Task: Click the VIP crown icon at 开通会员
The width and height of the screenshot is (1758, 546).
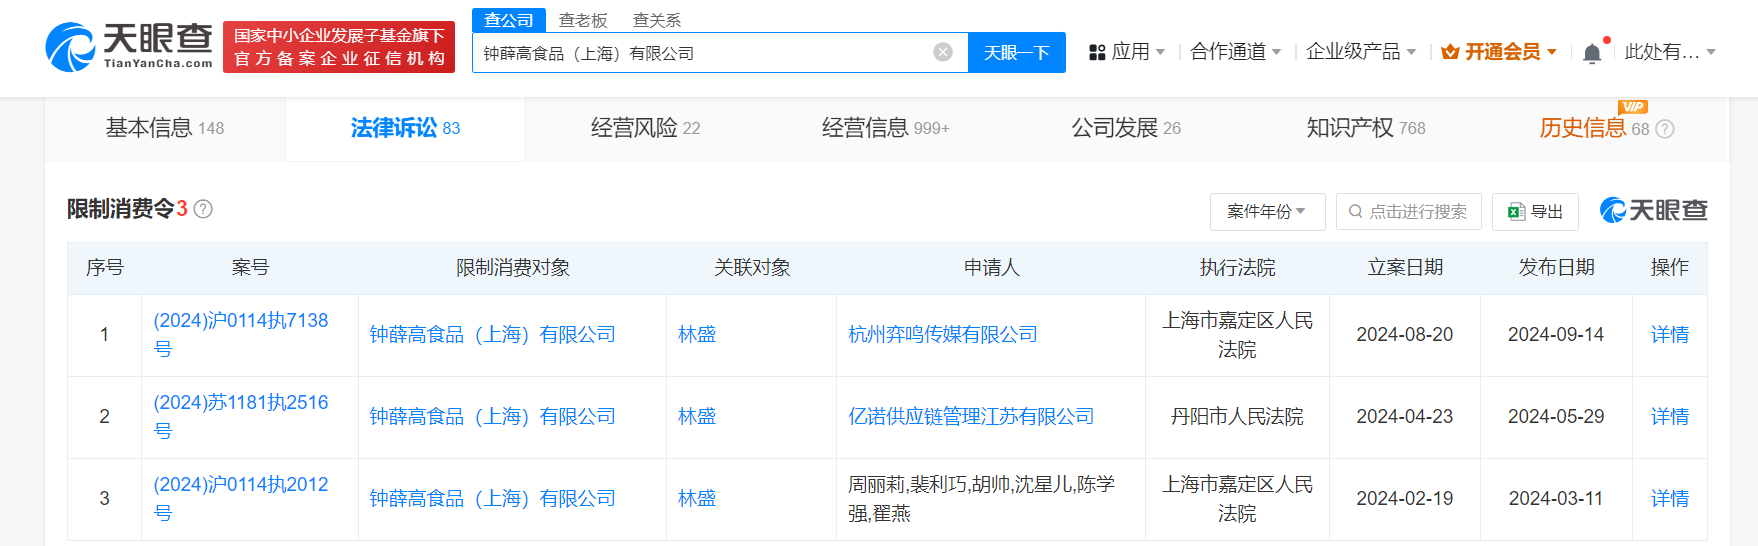Action: pos(1450,52)
